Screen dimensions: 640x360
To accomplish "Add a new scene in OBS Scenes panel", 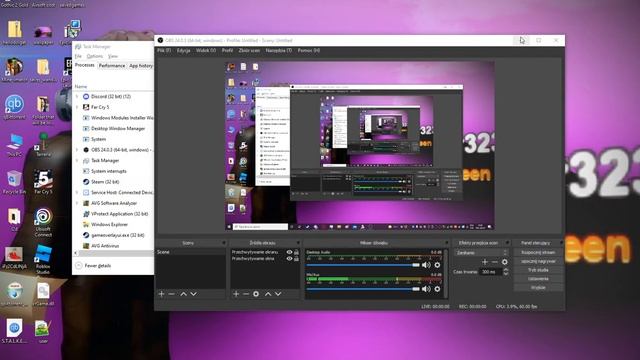I will coord(161,294).
